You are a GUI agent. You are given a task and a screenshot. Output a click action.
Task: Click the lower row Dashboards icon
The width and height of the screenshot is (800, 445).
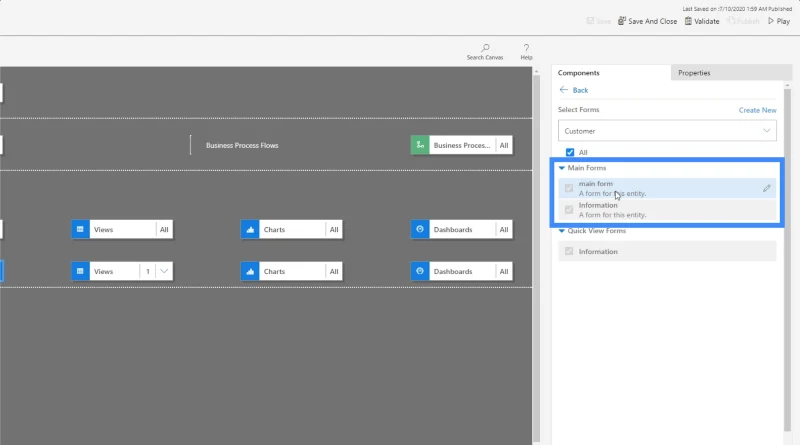point(420,271)
